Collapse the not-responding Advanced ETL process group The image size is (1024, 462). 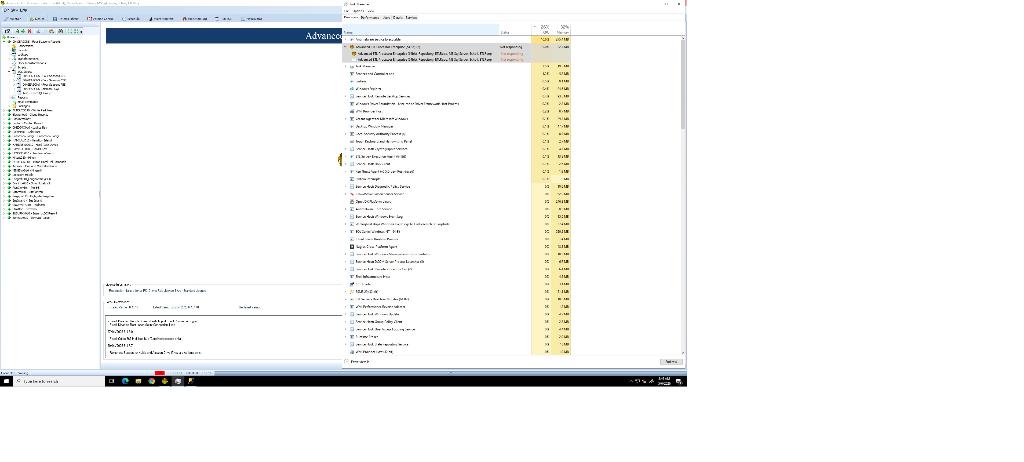pos(346,47)
